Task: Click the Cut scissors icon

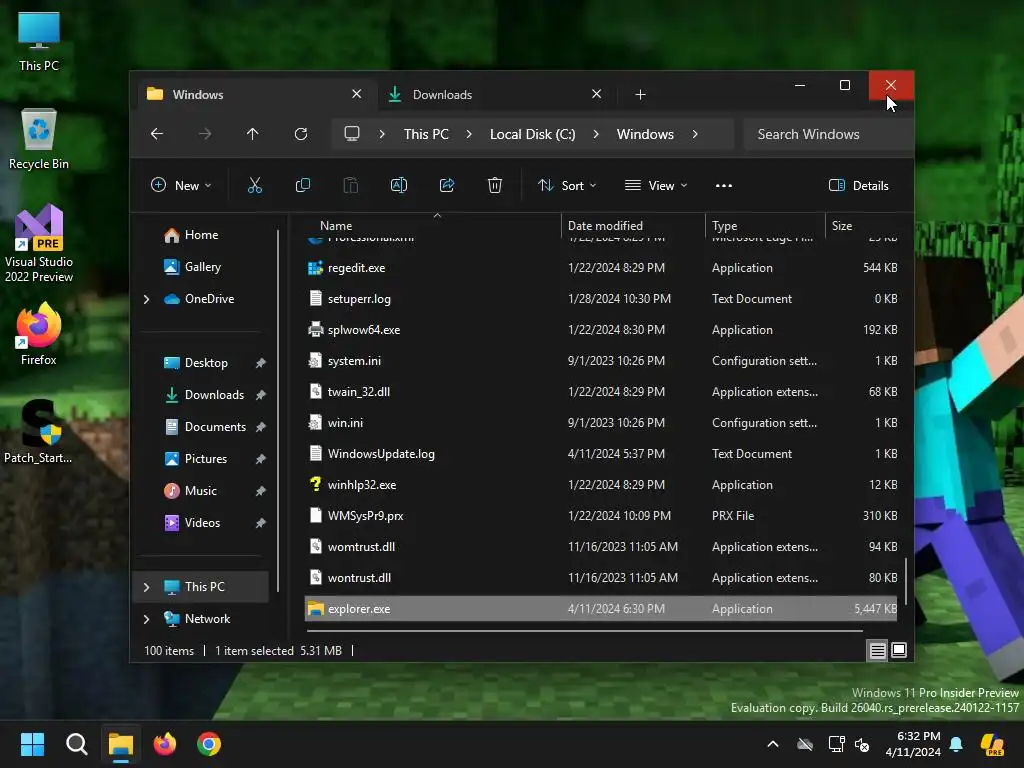Action: [x=255, y=185]
